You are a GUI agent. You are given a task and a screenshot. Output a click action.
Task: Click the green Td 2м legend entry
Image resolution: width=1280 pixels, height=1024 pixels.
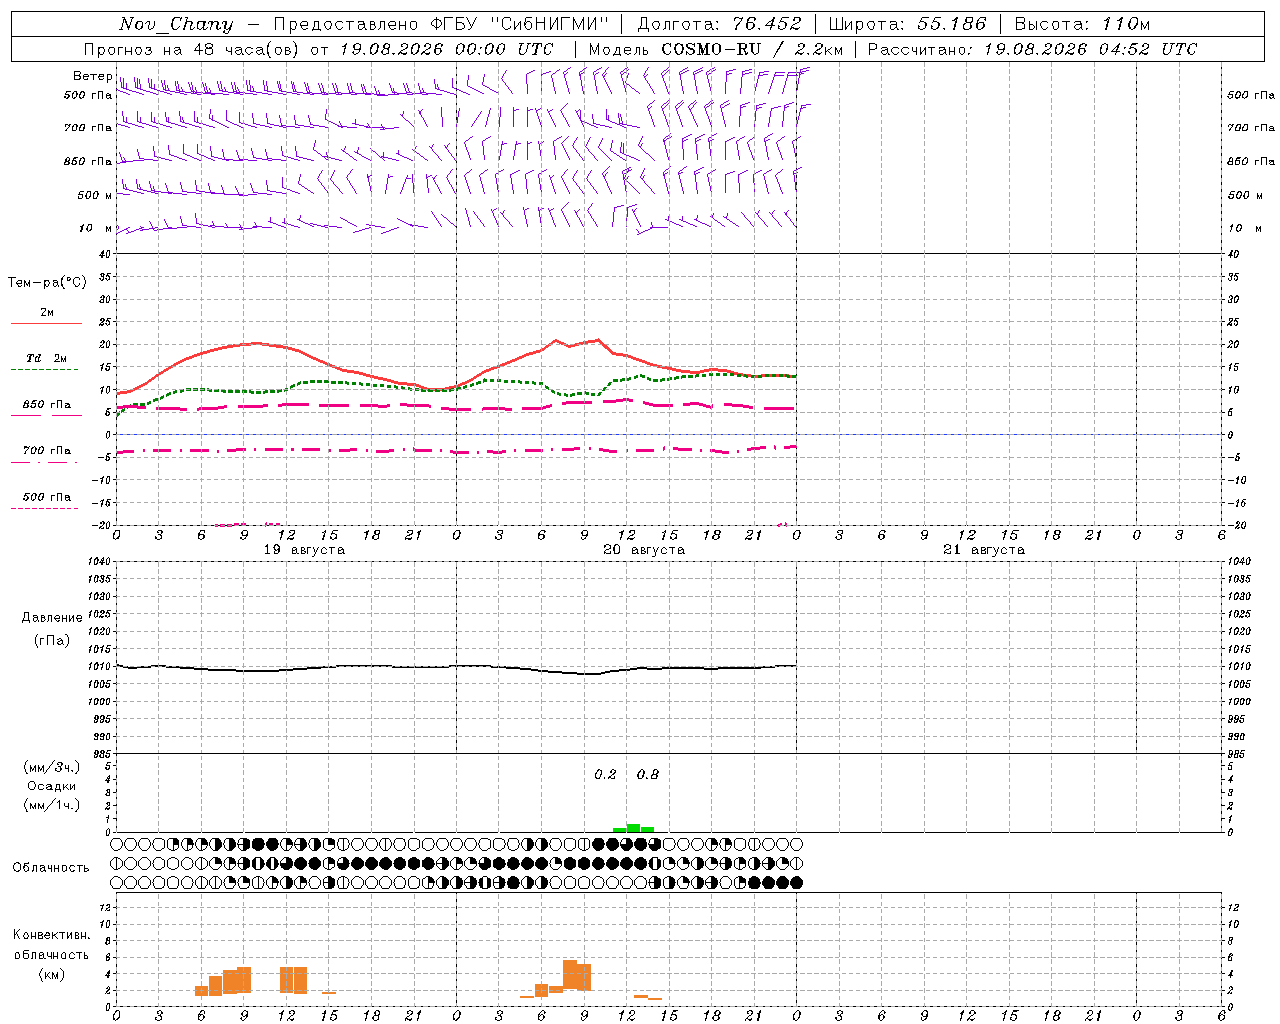[x=46, y=362]
